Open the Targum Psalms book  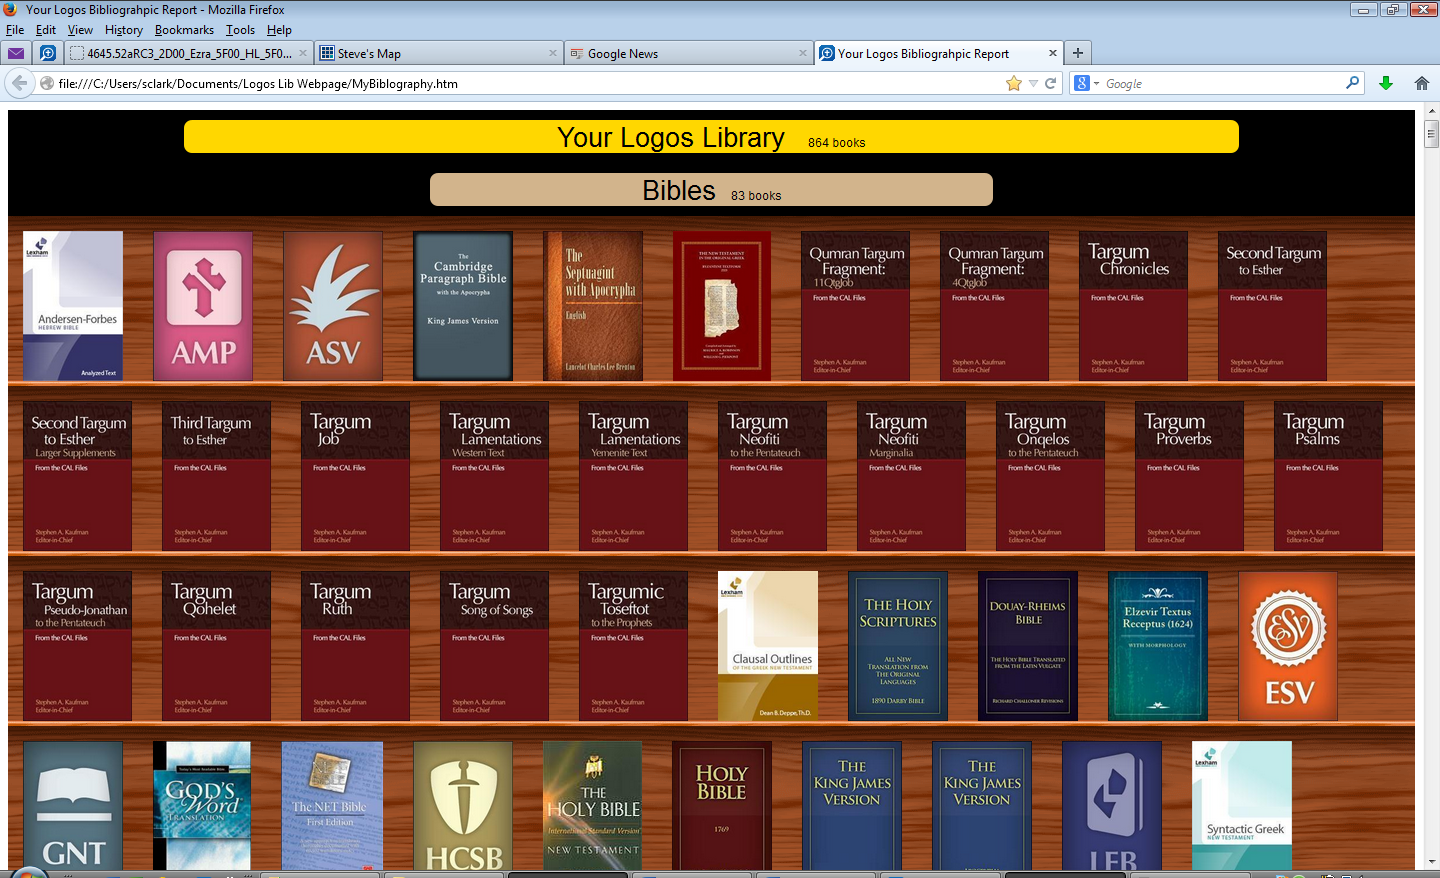(1328, 476)
